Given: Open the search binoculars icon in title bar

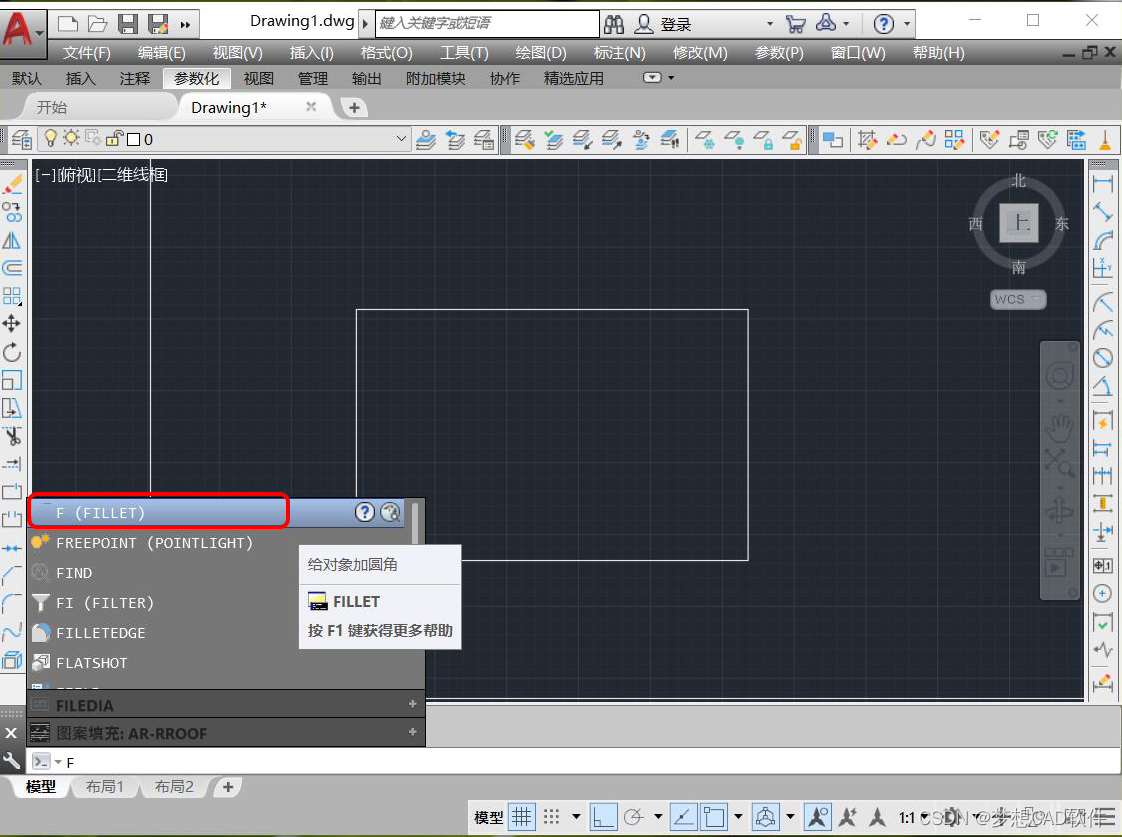Looking at the screenshot, I should [613, 23].
